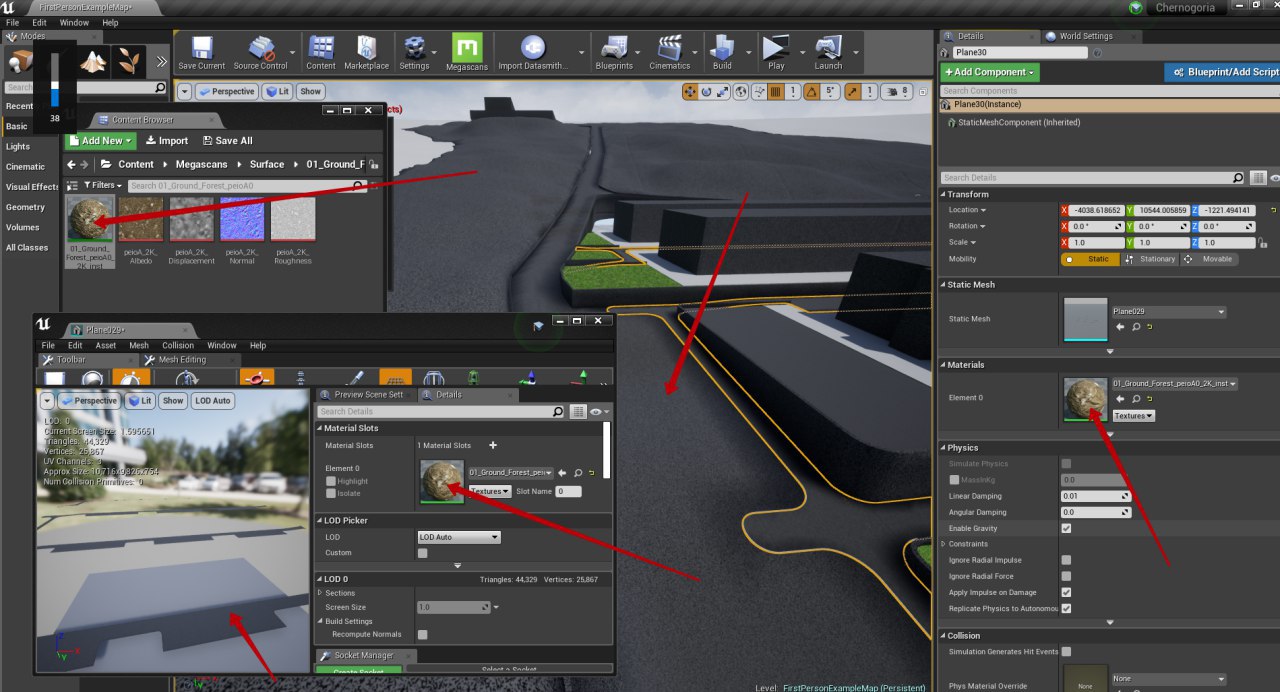1280x692 pixels.
Task: Check Recompute Normals in Build Settings
Action: [422, 634]
